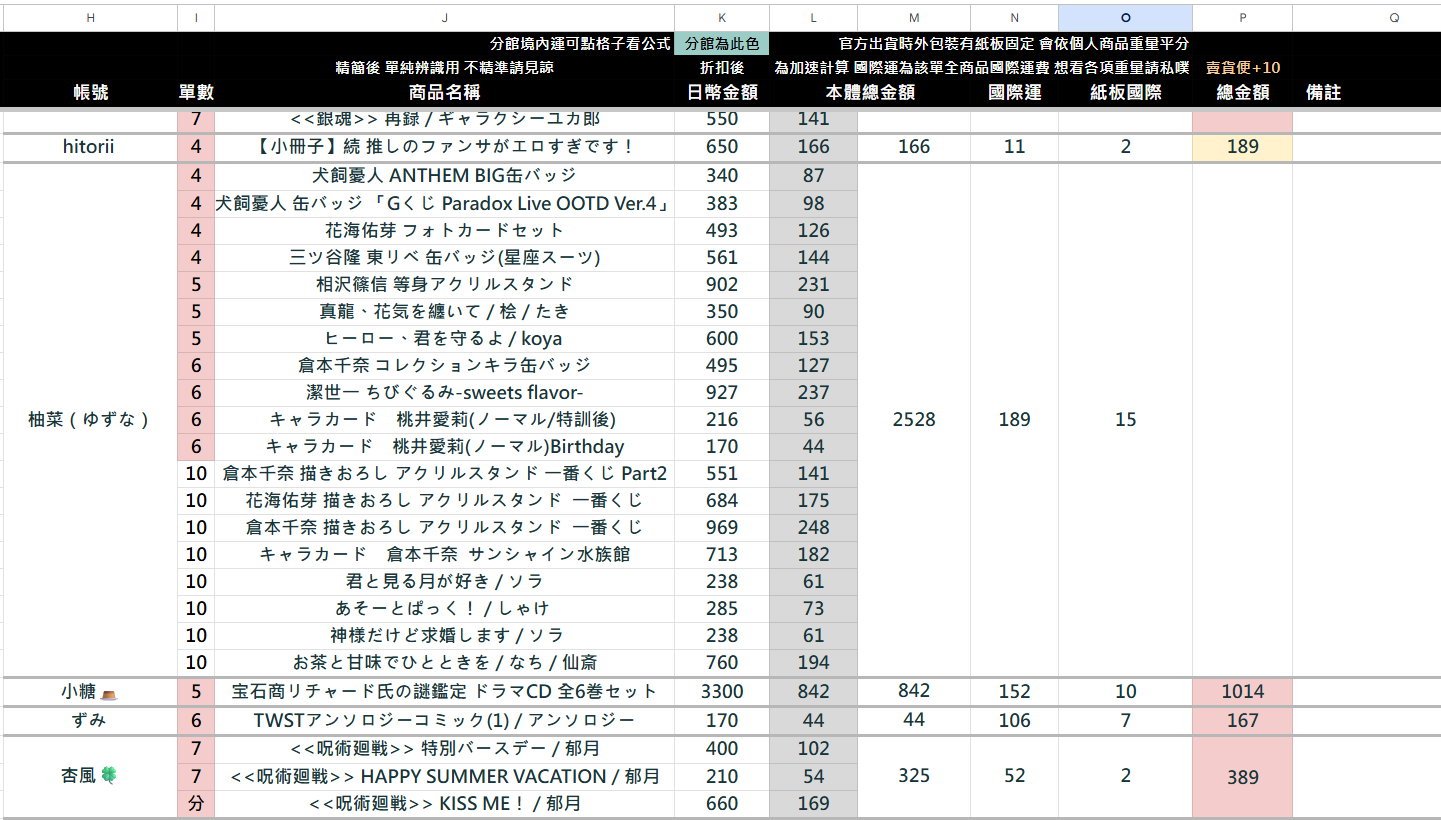
Task: Click the pink total cell 167
Action: [1242, 720]
